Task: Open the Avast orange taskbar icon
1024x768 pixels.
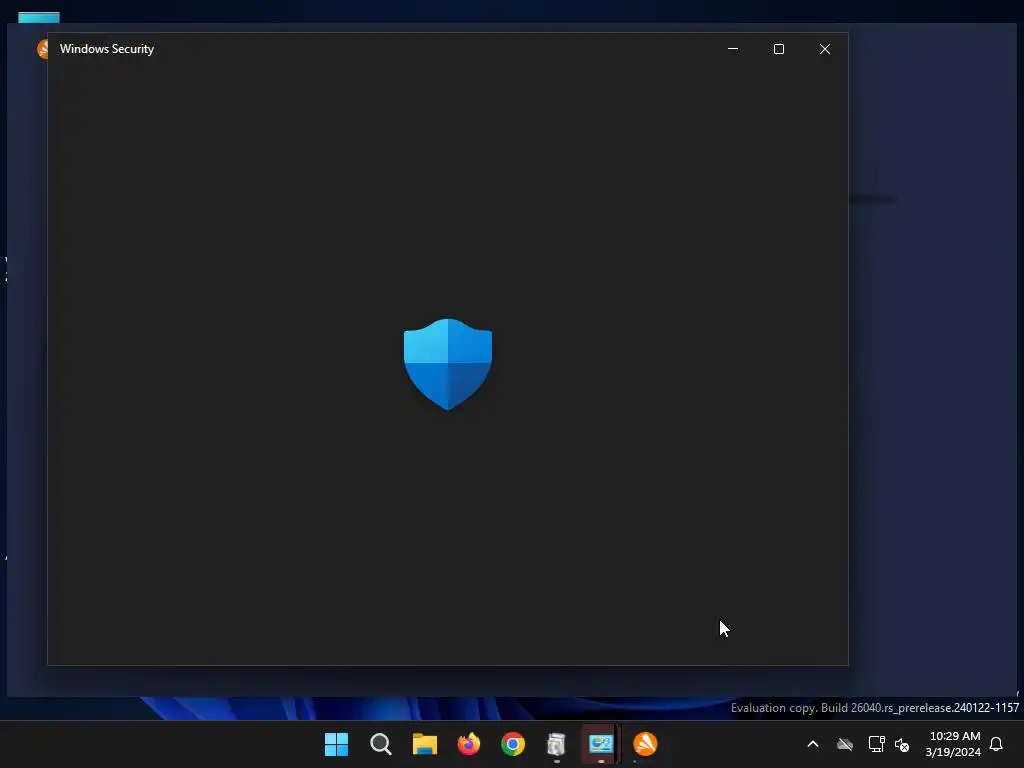Action: (x=645, y=744)
